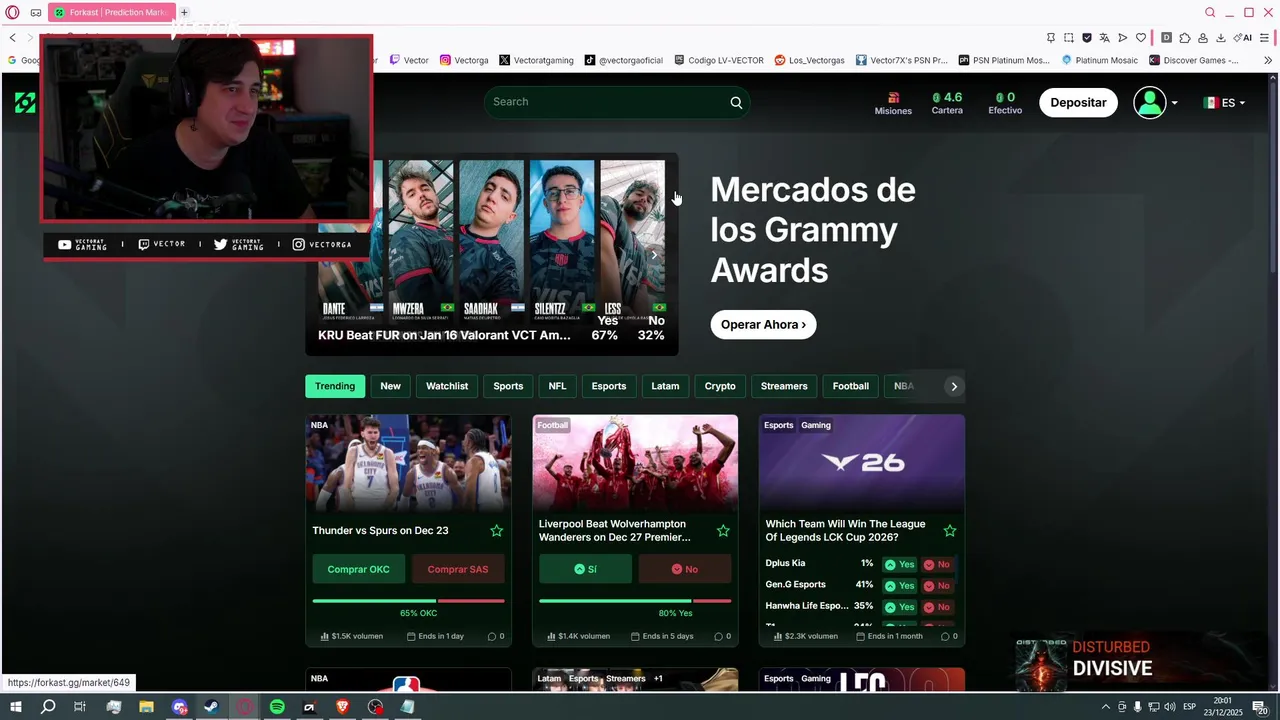Click the 65% OKC probability bar

(408, 601)
